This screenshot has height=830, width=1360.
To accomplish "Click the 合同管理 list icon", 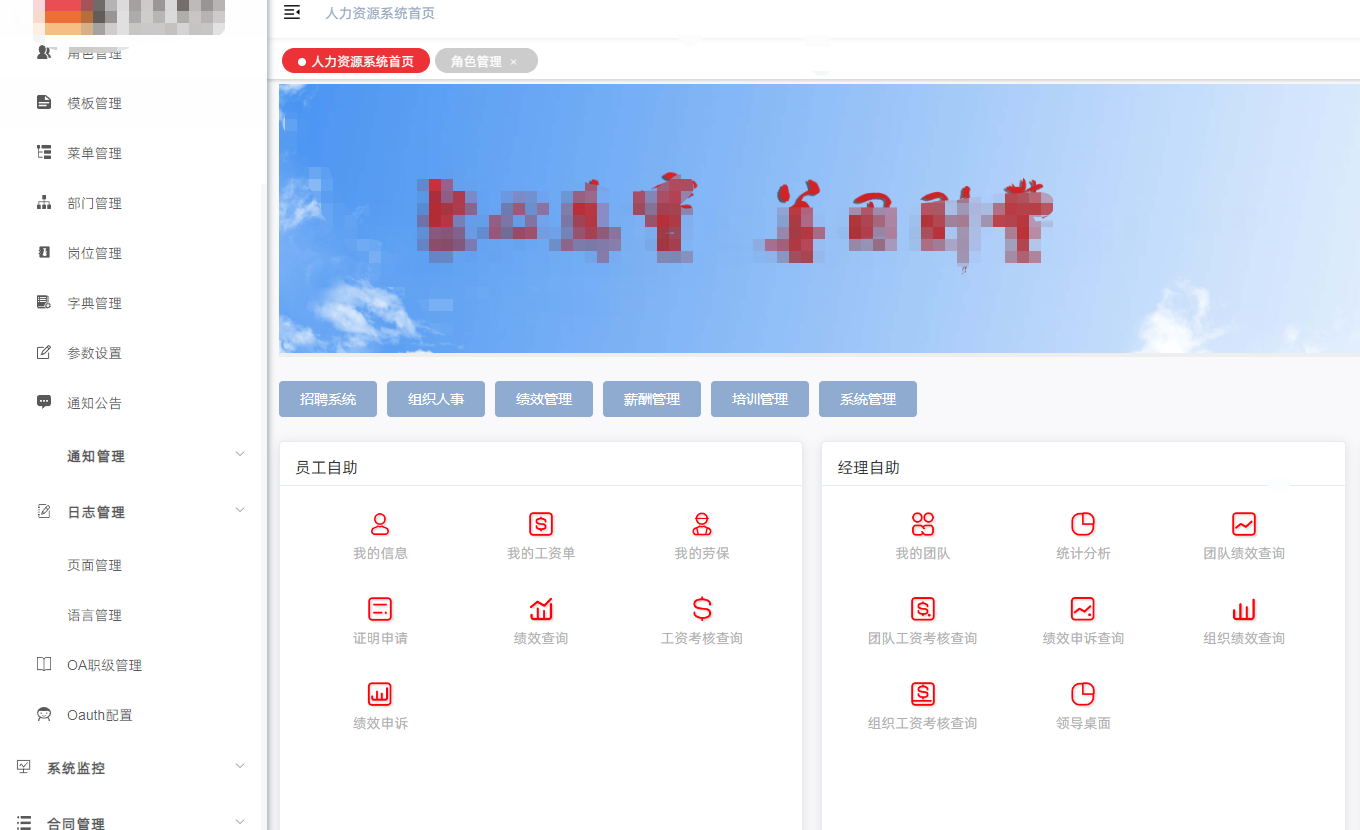I will click(24, 823).
